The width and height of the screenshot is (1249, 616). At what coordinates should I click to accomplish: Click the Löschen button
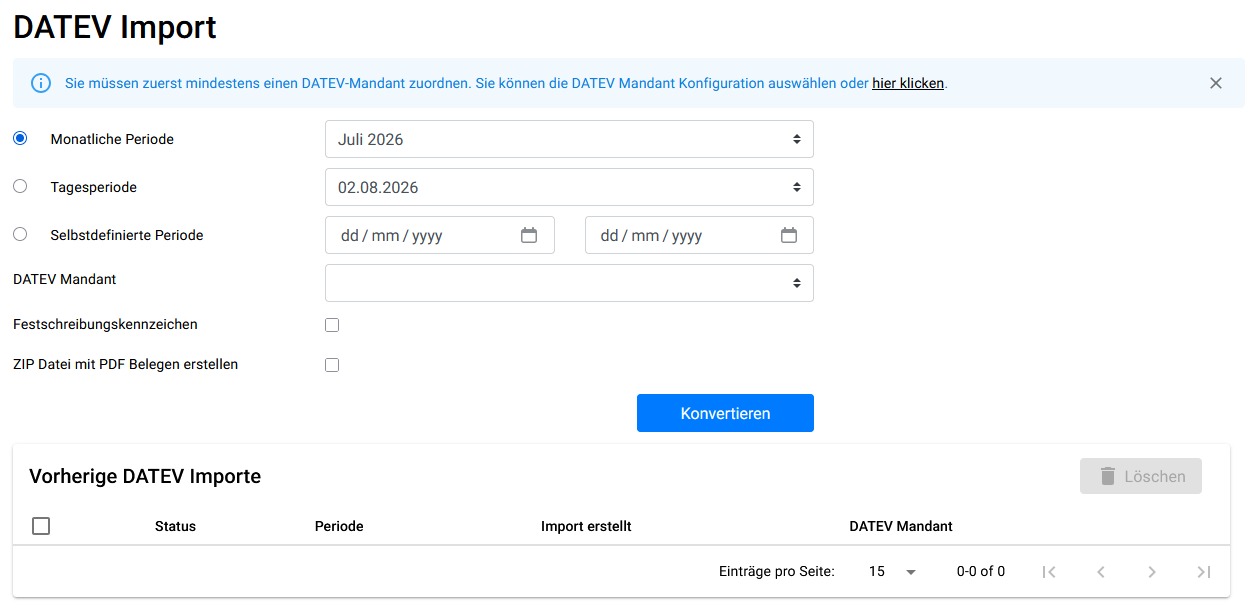(x=1141, y=476)
